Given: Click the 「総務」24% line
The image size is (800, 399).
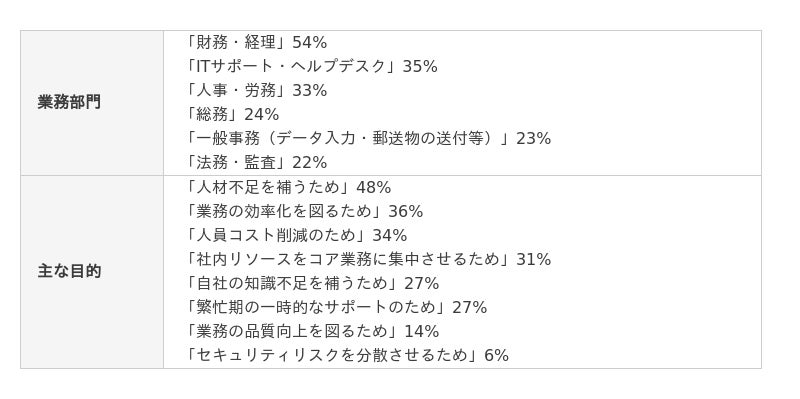Looking at the screenshot, I should point(232,115).
